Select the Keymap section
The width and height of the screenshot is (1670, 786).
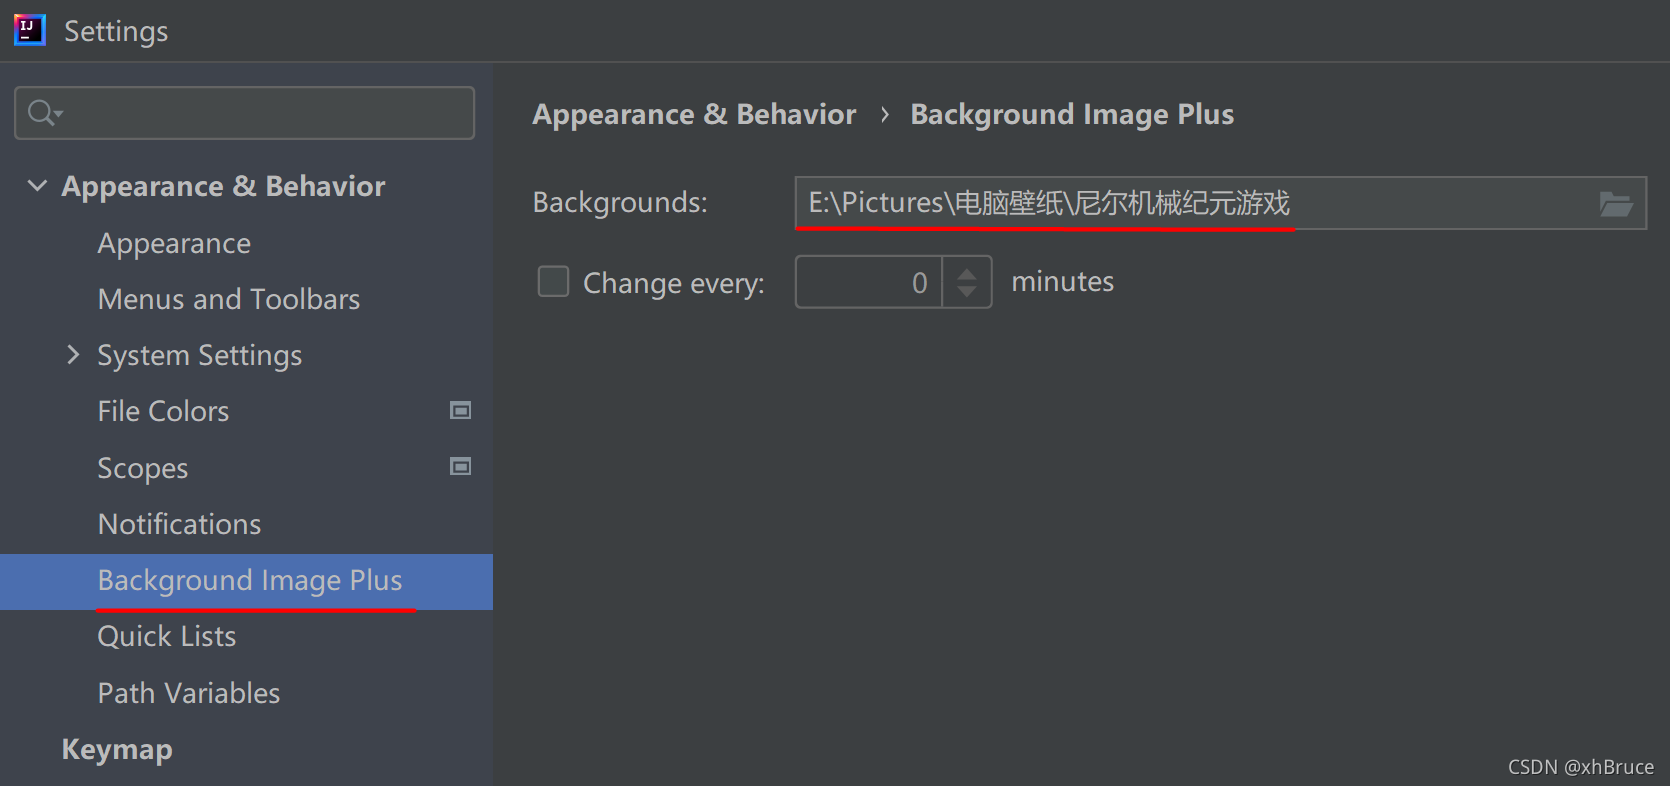coord(116,749)
